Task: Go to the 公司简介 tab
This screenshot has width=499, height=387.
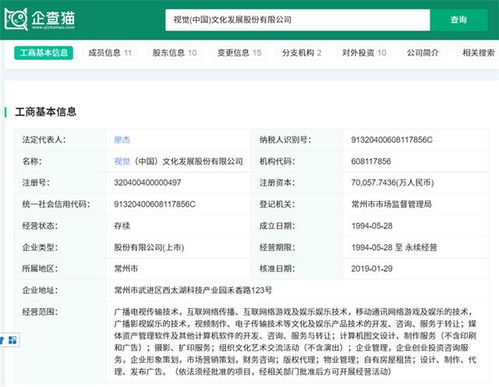Action: tap(423, 53)
